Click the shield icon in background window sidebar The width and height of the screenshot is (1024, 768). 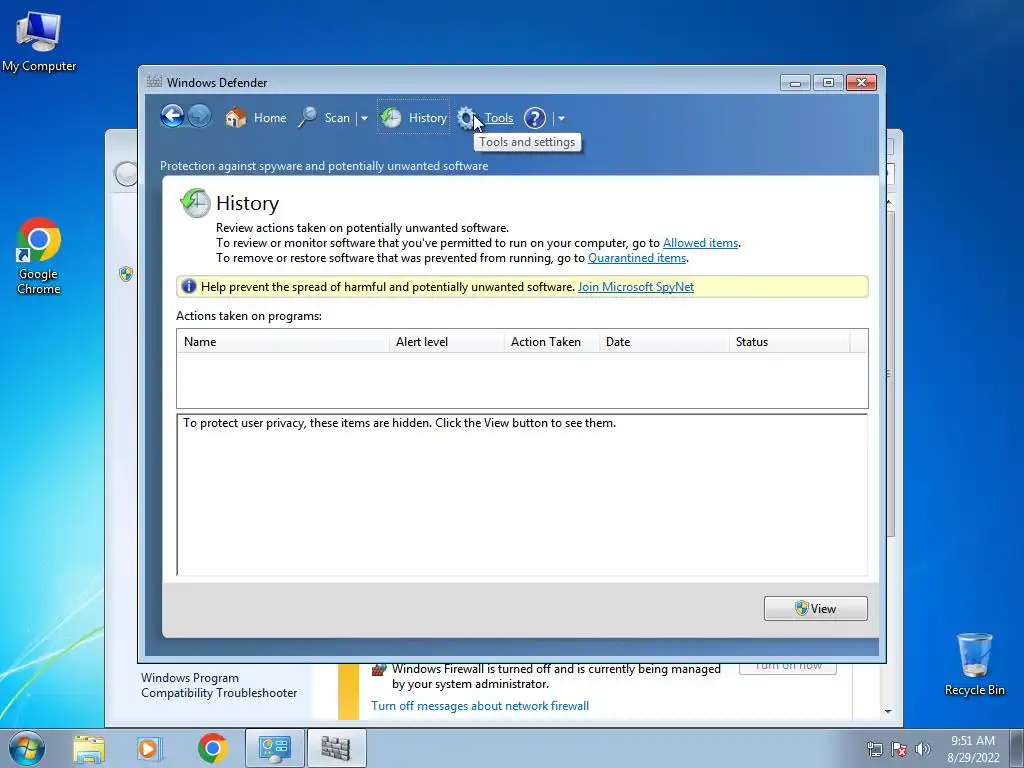coord(126,274)
